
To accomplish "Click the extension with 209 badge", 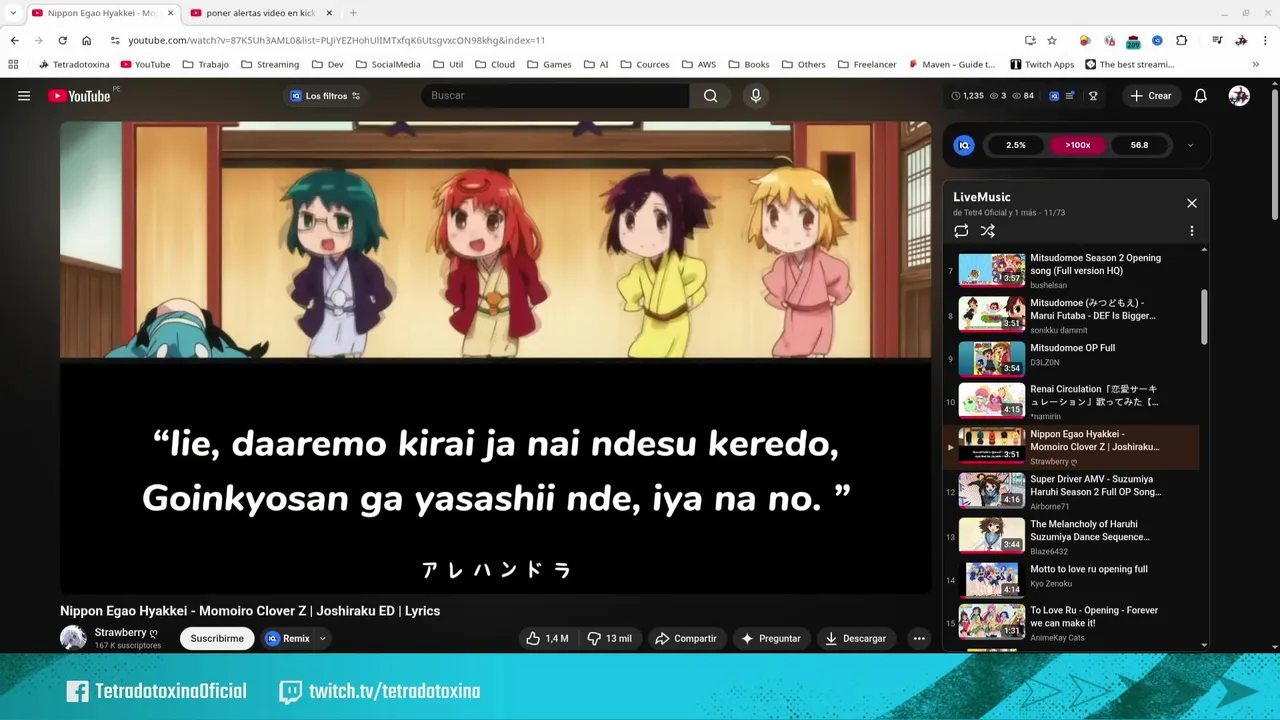I will point(1133,40).
